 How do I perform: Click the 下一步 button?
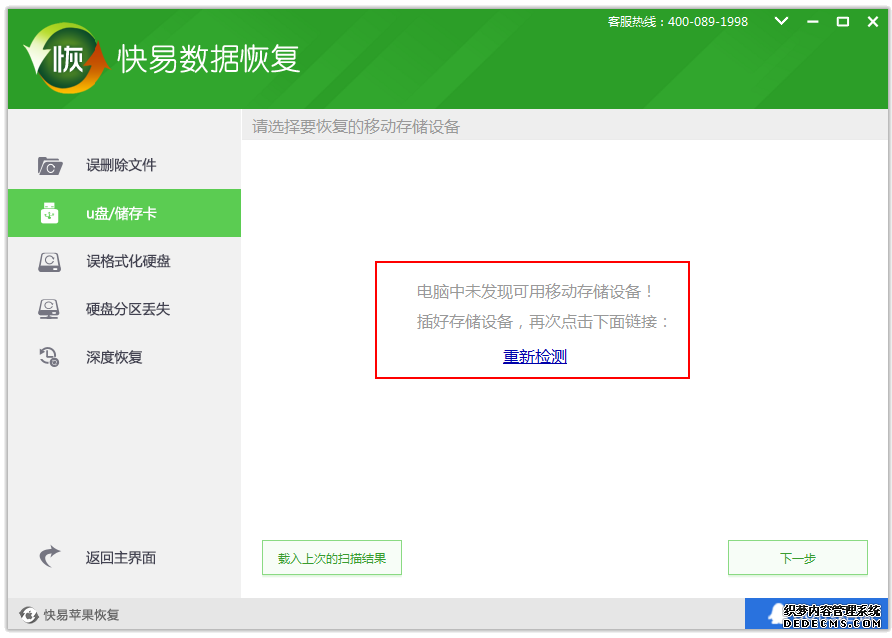[797, 558]
